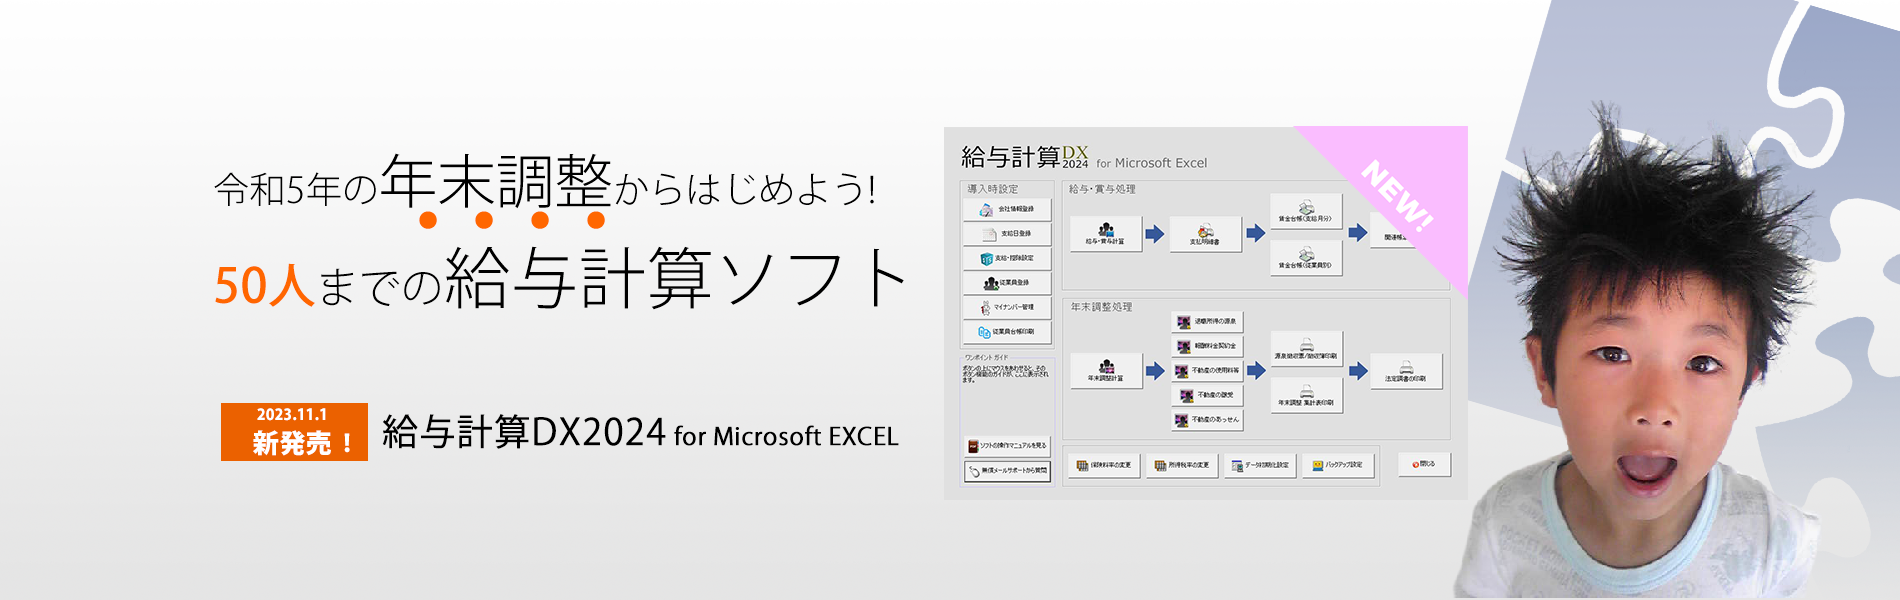The width and height of the screenshot is (1900, 600).
Task: Click 無償メールサポートから質問 button
Action: click(x=1007, y=471)
